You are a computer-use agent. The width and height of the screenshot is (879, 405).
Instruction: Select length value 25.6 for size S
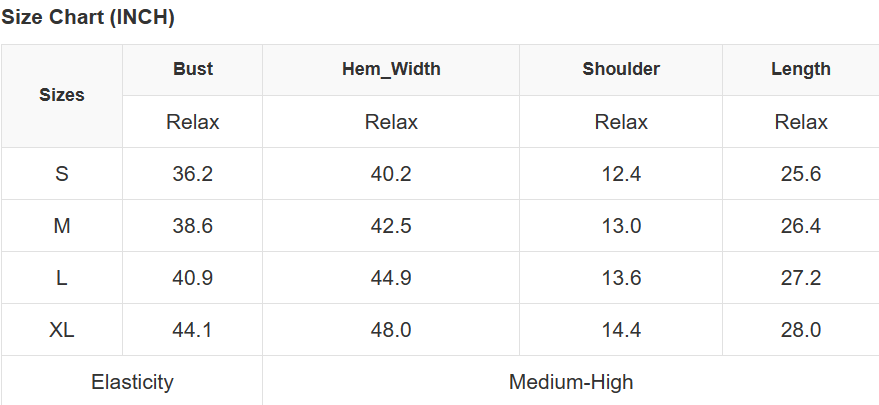[801, 174]
